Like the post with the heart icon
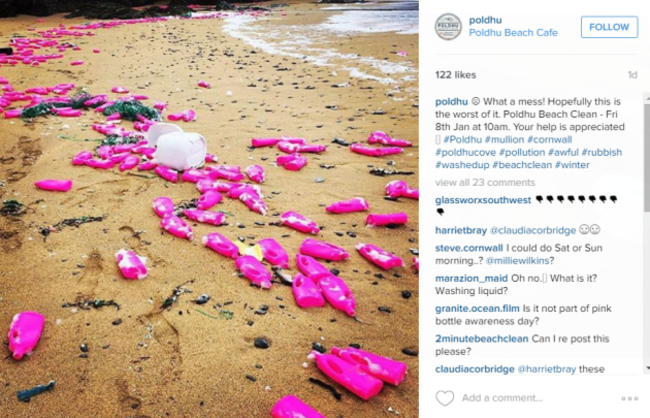This screenshot has height=418, width=650. (x=445, y=398)
